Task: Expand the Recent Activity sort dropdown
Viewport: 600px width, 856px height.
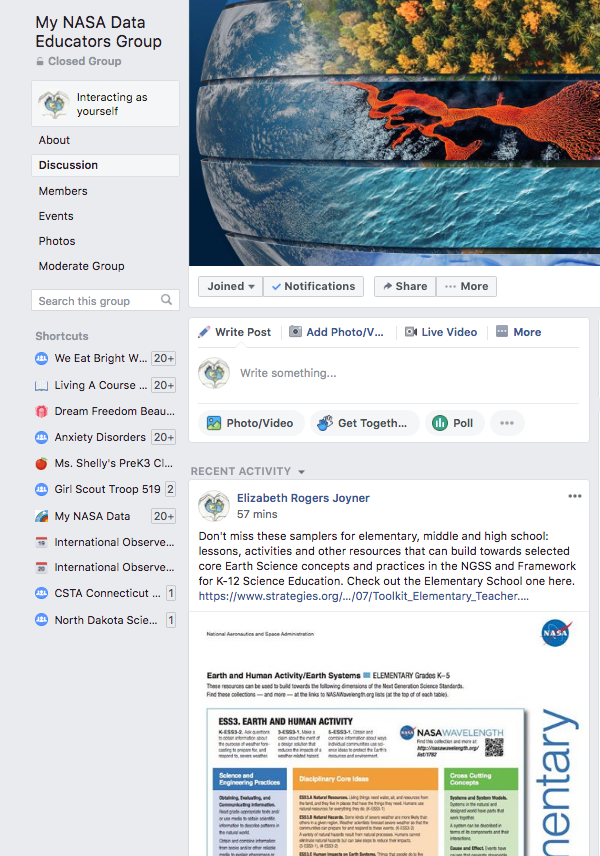Action: [301, 472]
